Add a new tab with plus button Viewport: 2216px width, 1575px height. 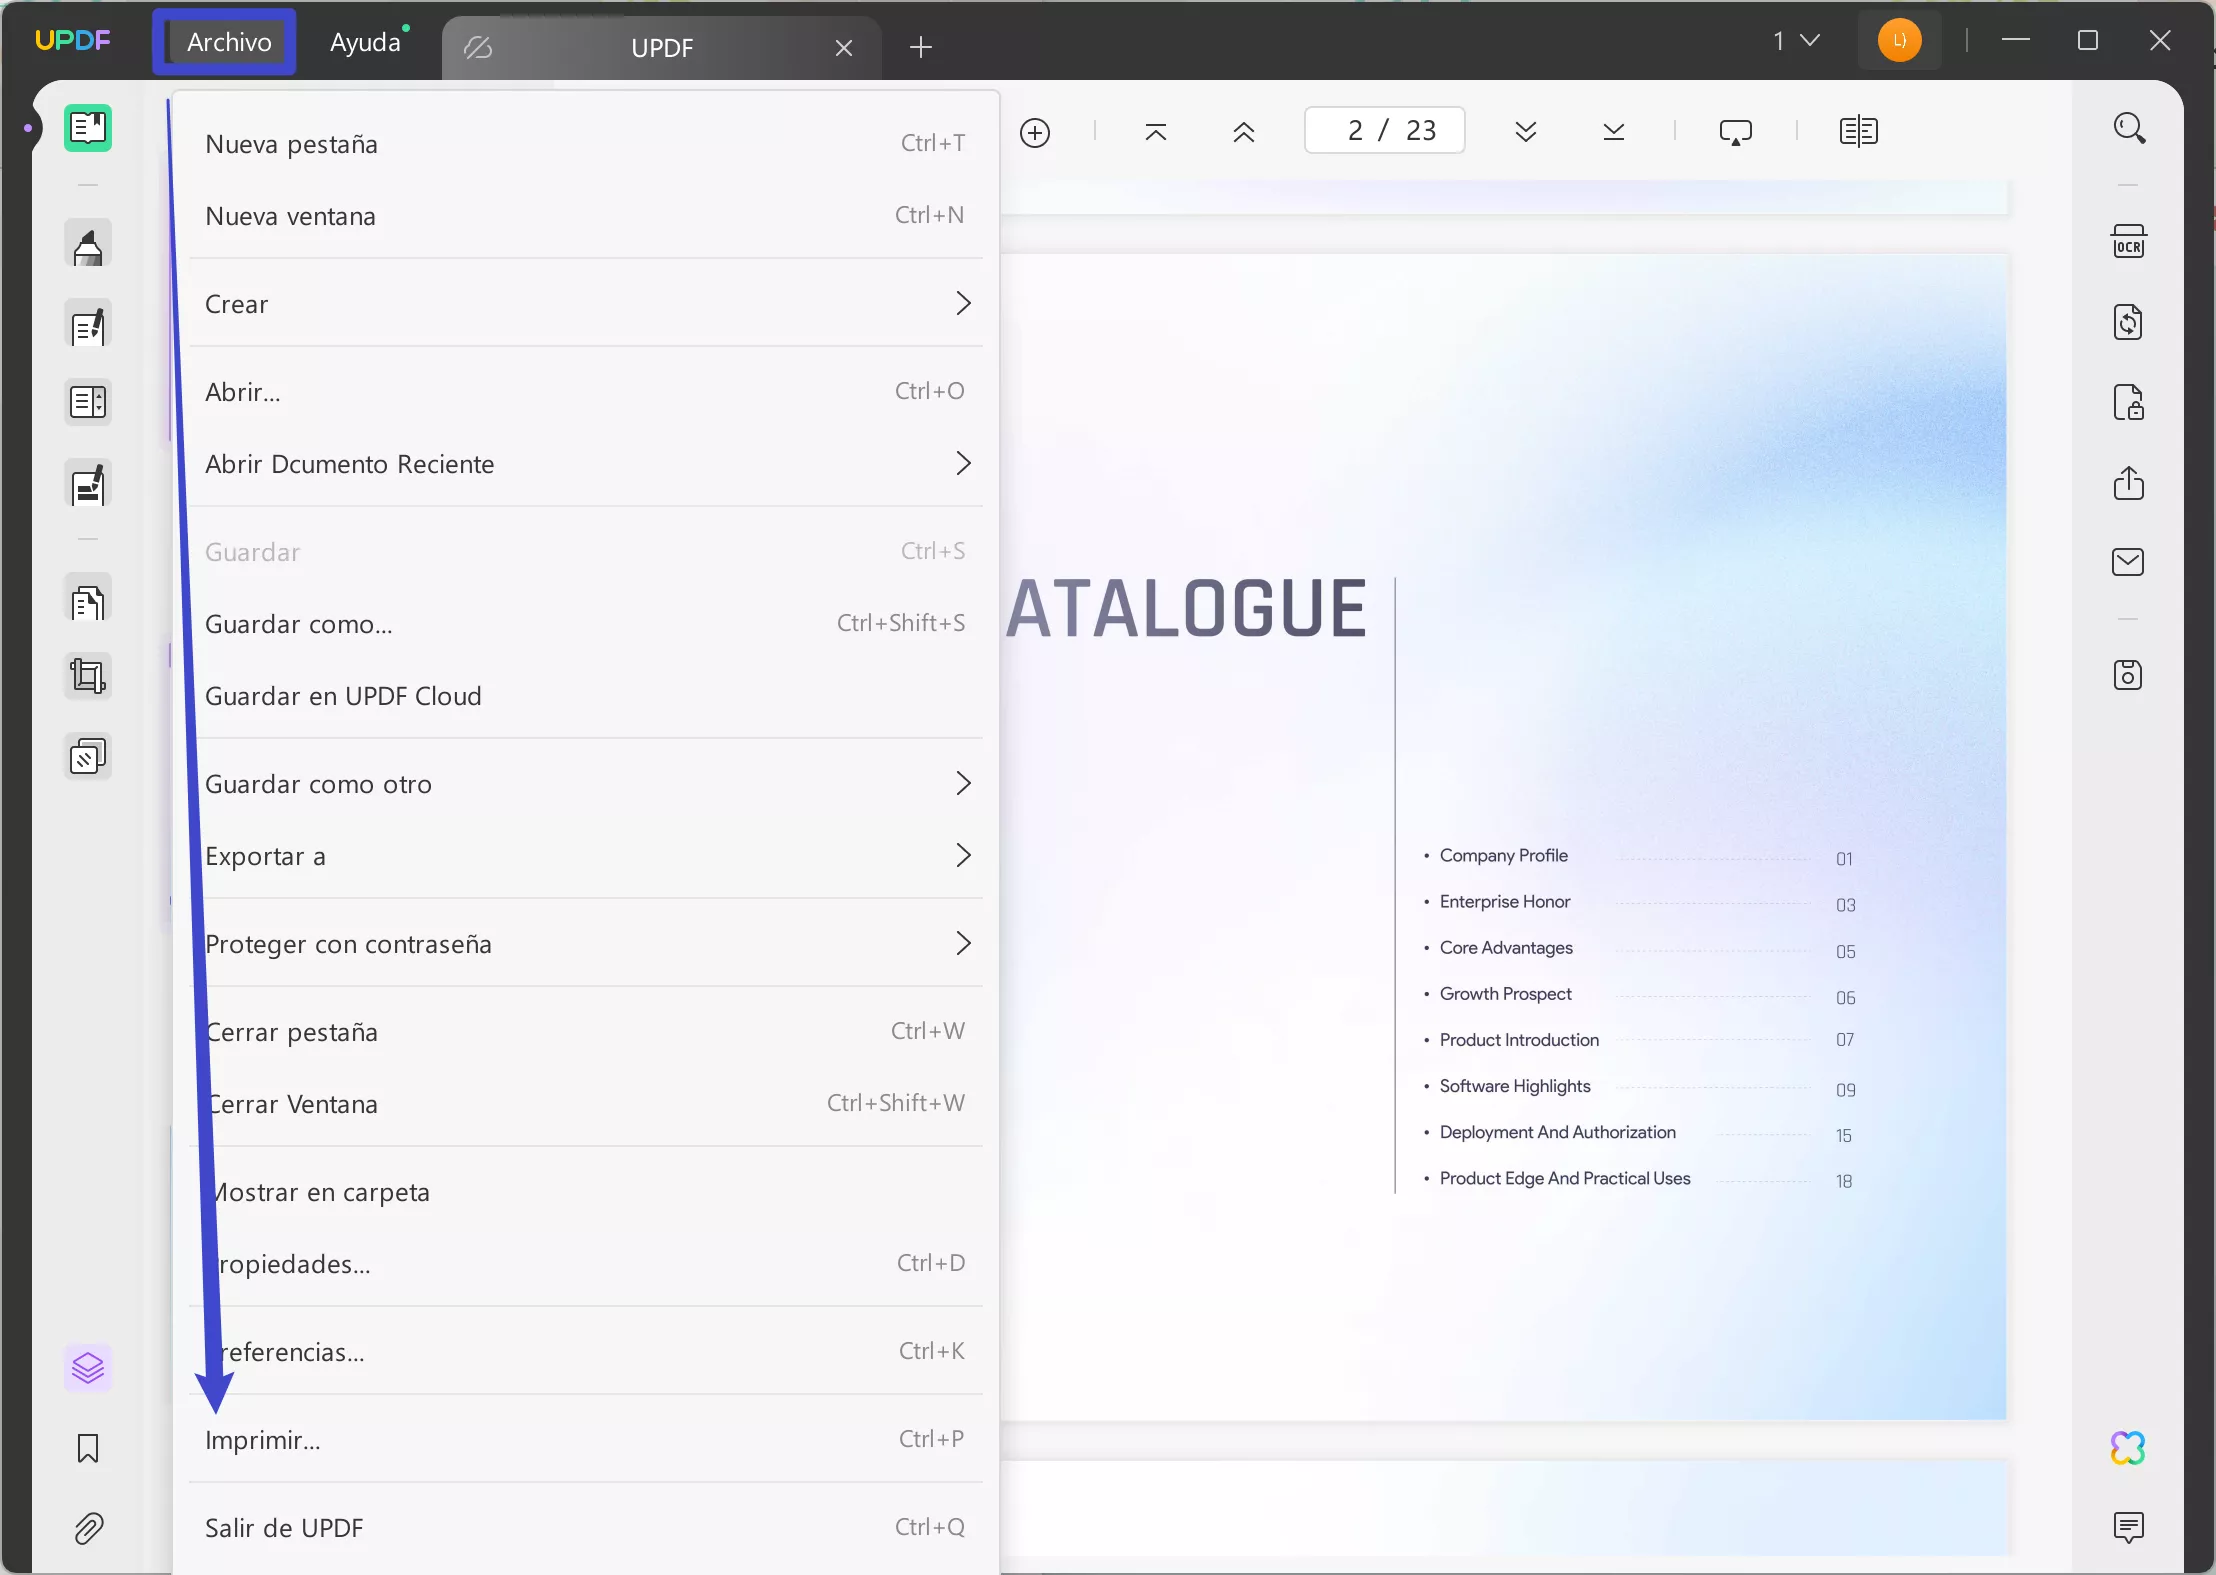(x=921, y=47)
